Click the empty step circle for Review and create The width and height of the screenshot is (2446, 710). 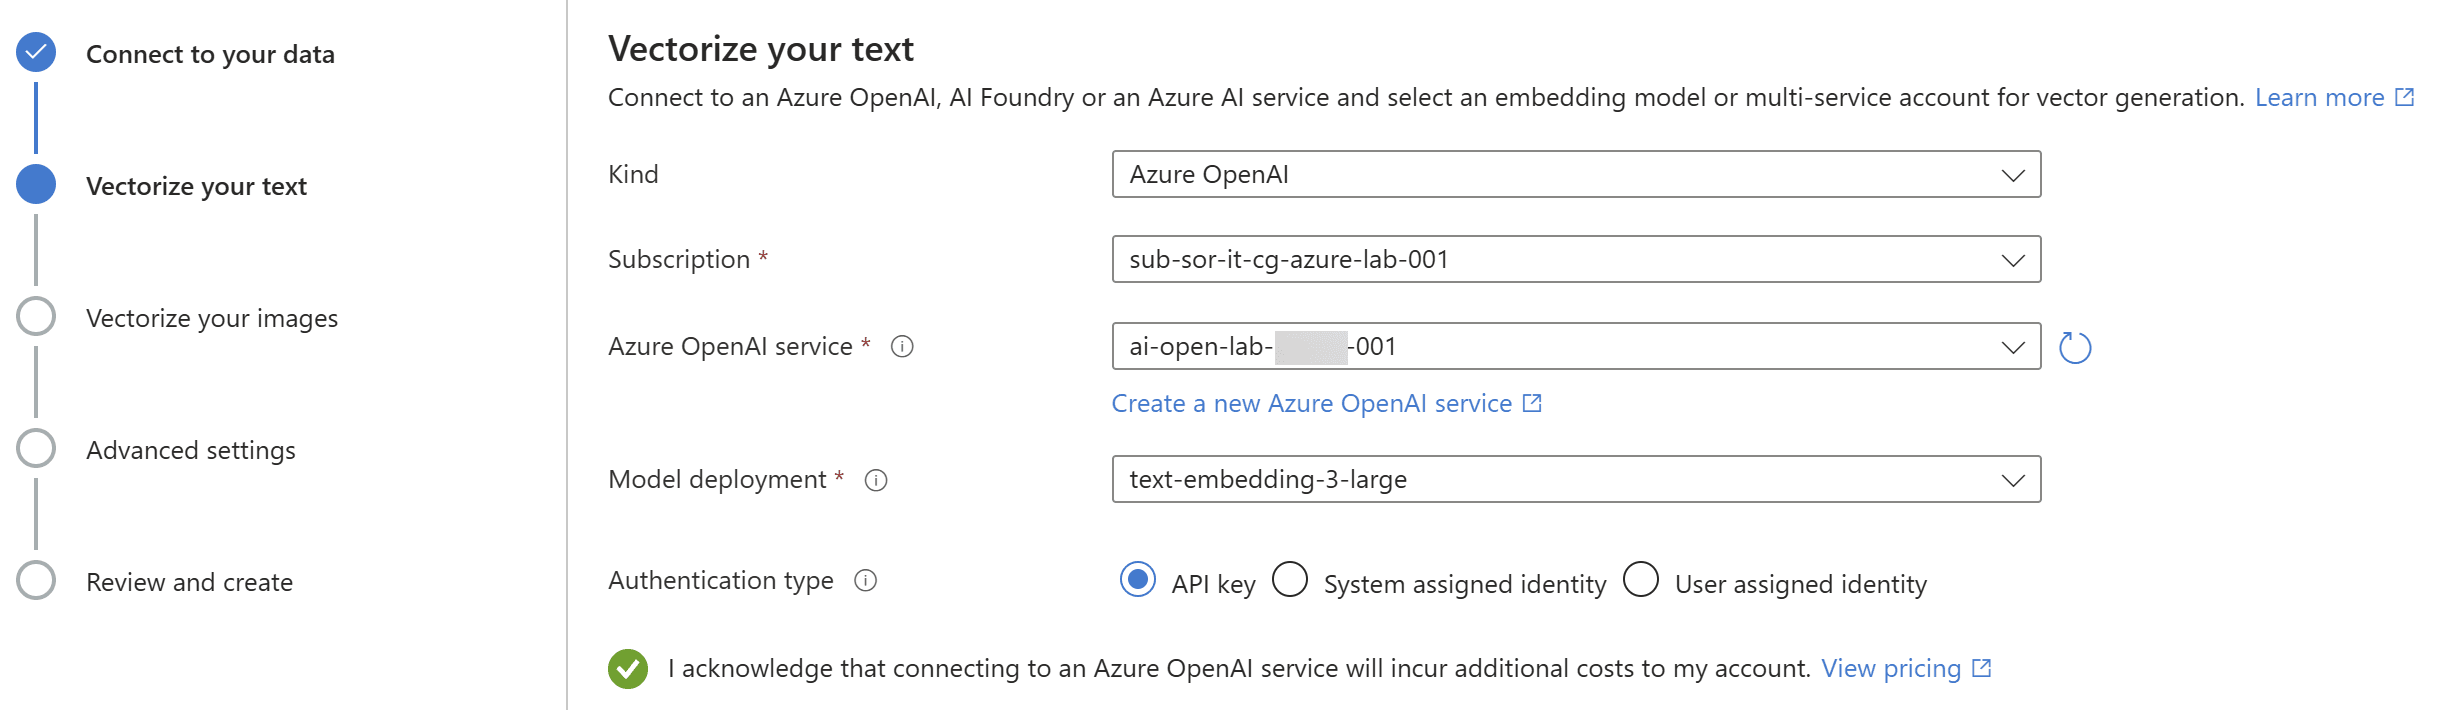pyautogui.click(x=36, y=580)
